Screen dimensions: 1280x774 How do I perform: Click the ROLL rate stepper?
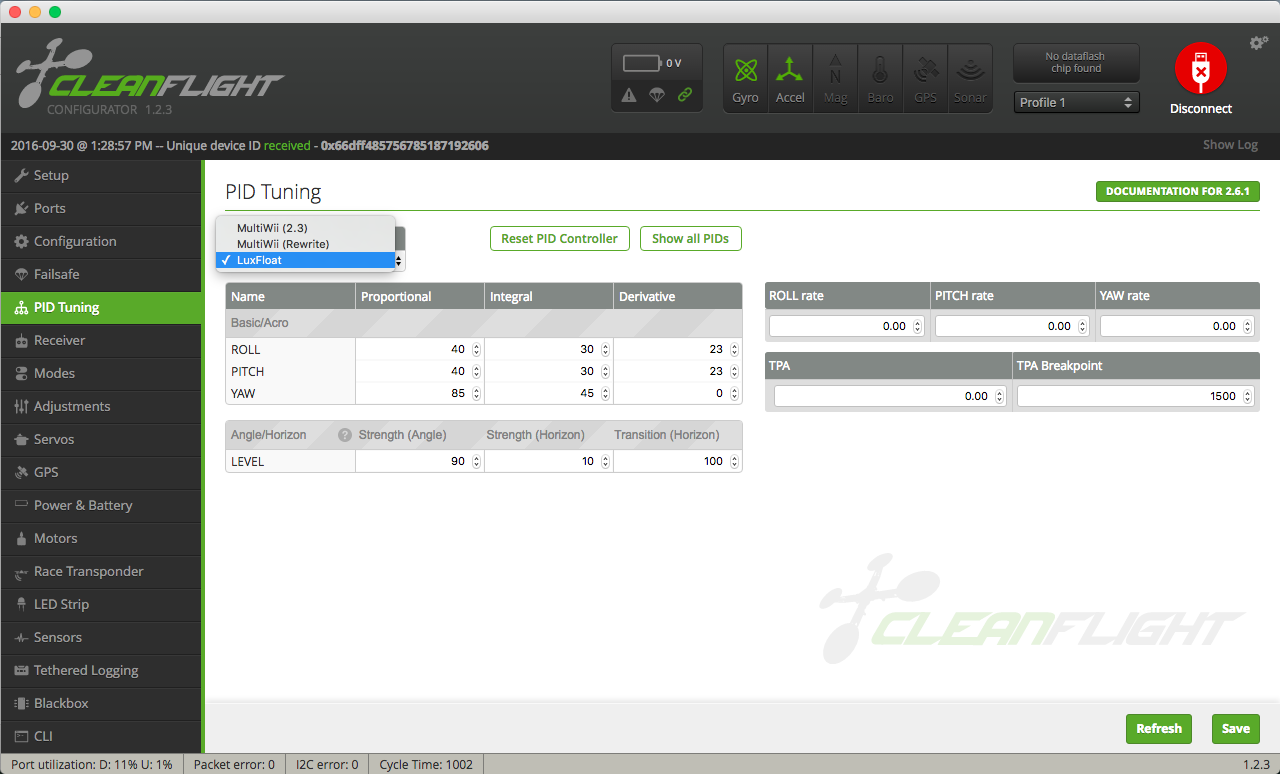[917, 326]
